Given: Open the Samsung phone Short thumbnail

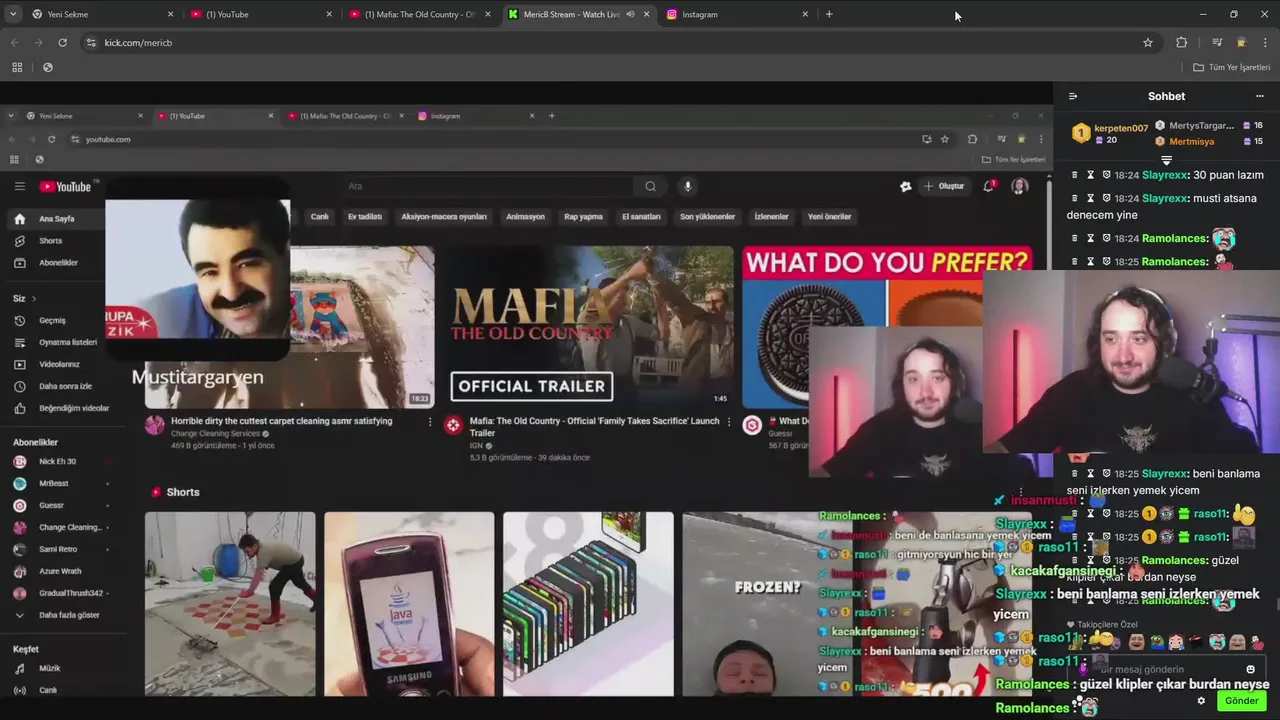Looking at the screenshot, I should (409, 604).
